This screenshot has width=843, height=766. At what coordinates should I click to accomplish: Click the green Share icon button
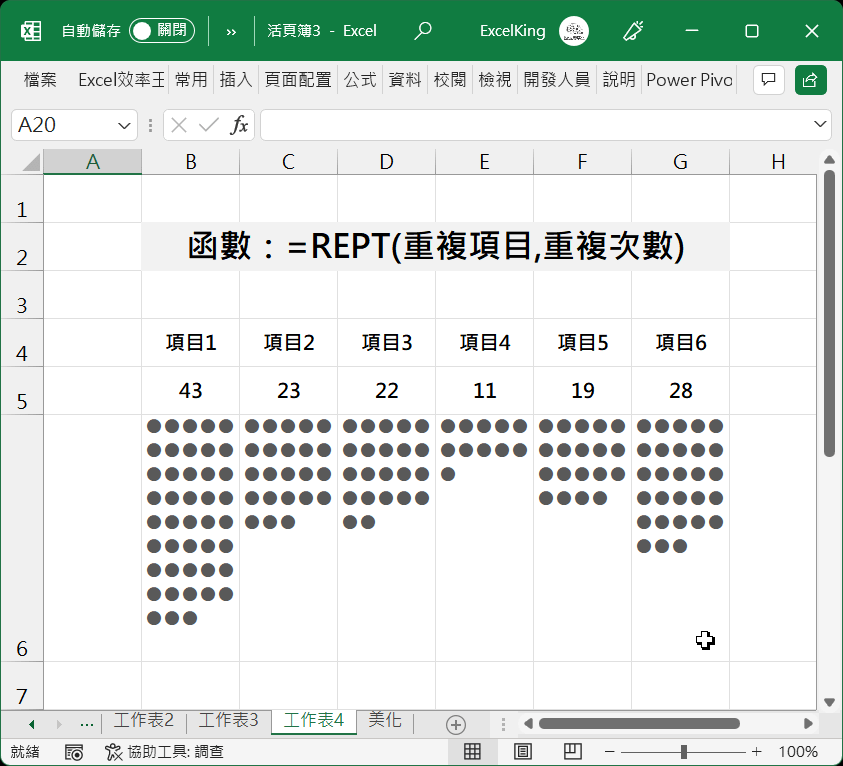tap(811, 80)
